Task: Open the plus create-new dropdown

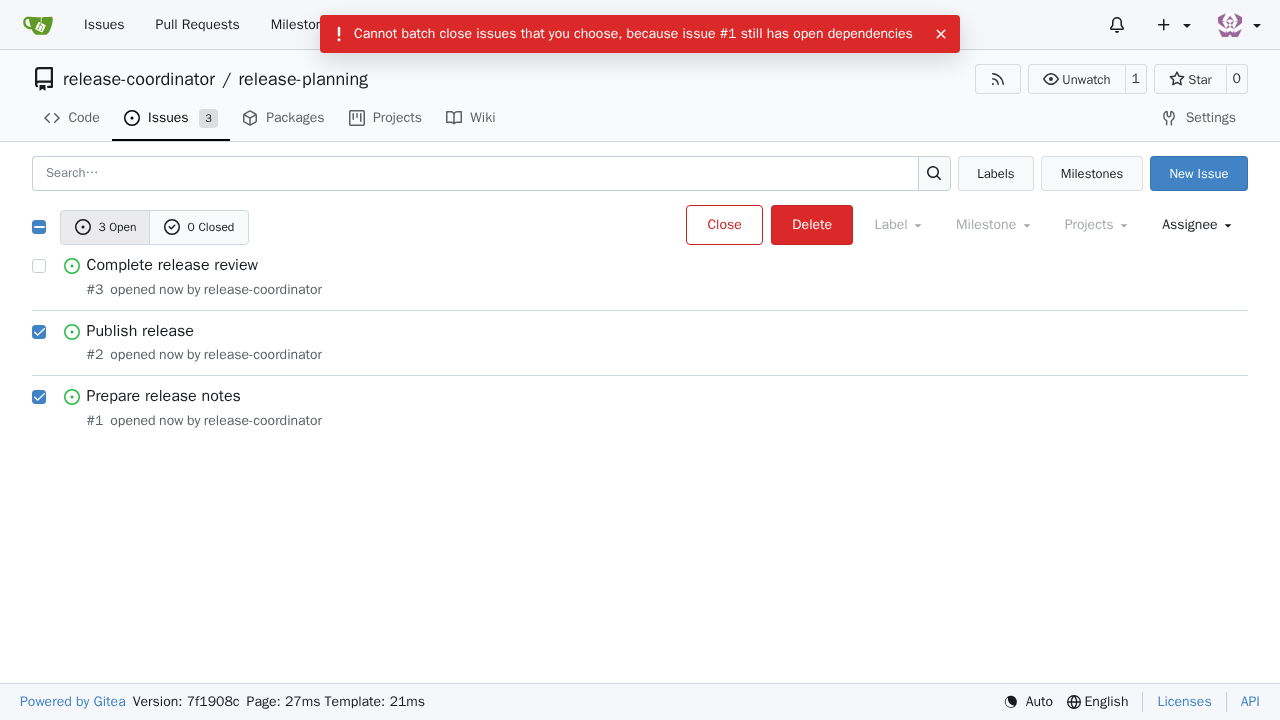Action: pos(1174,25)
